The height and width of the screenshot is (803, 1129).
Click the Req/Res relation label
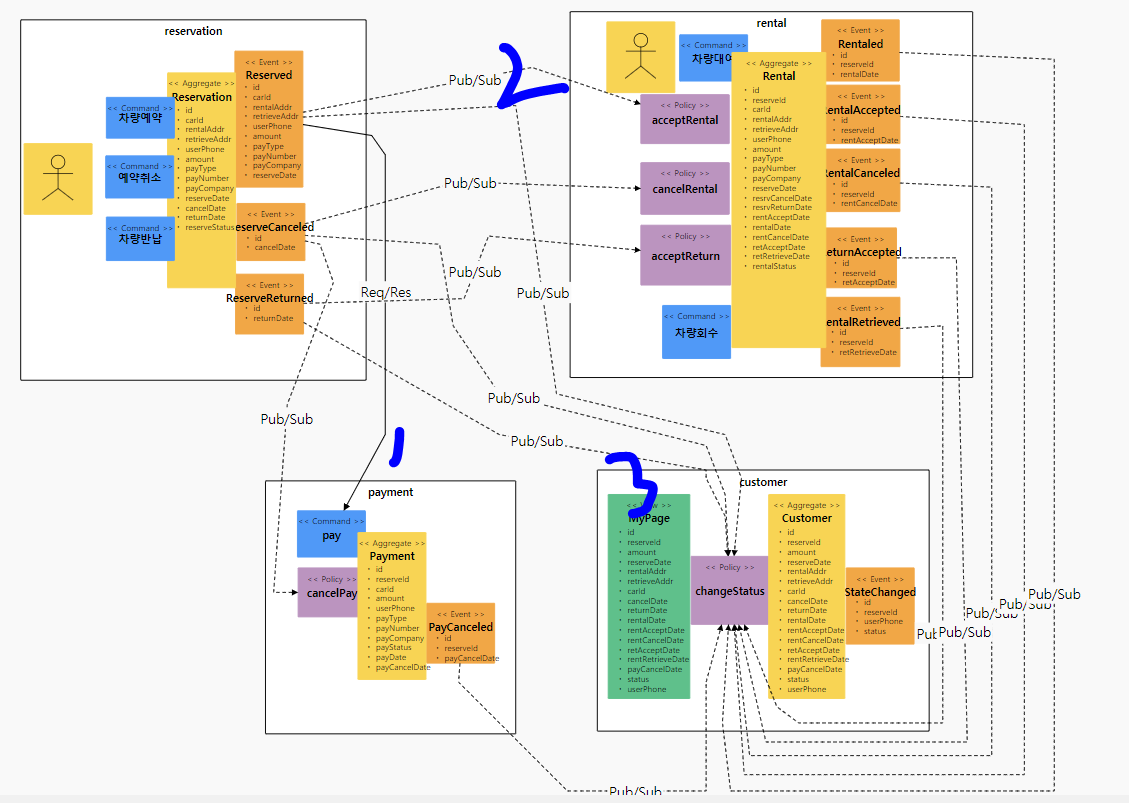(386, 292)
